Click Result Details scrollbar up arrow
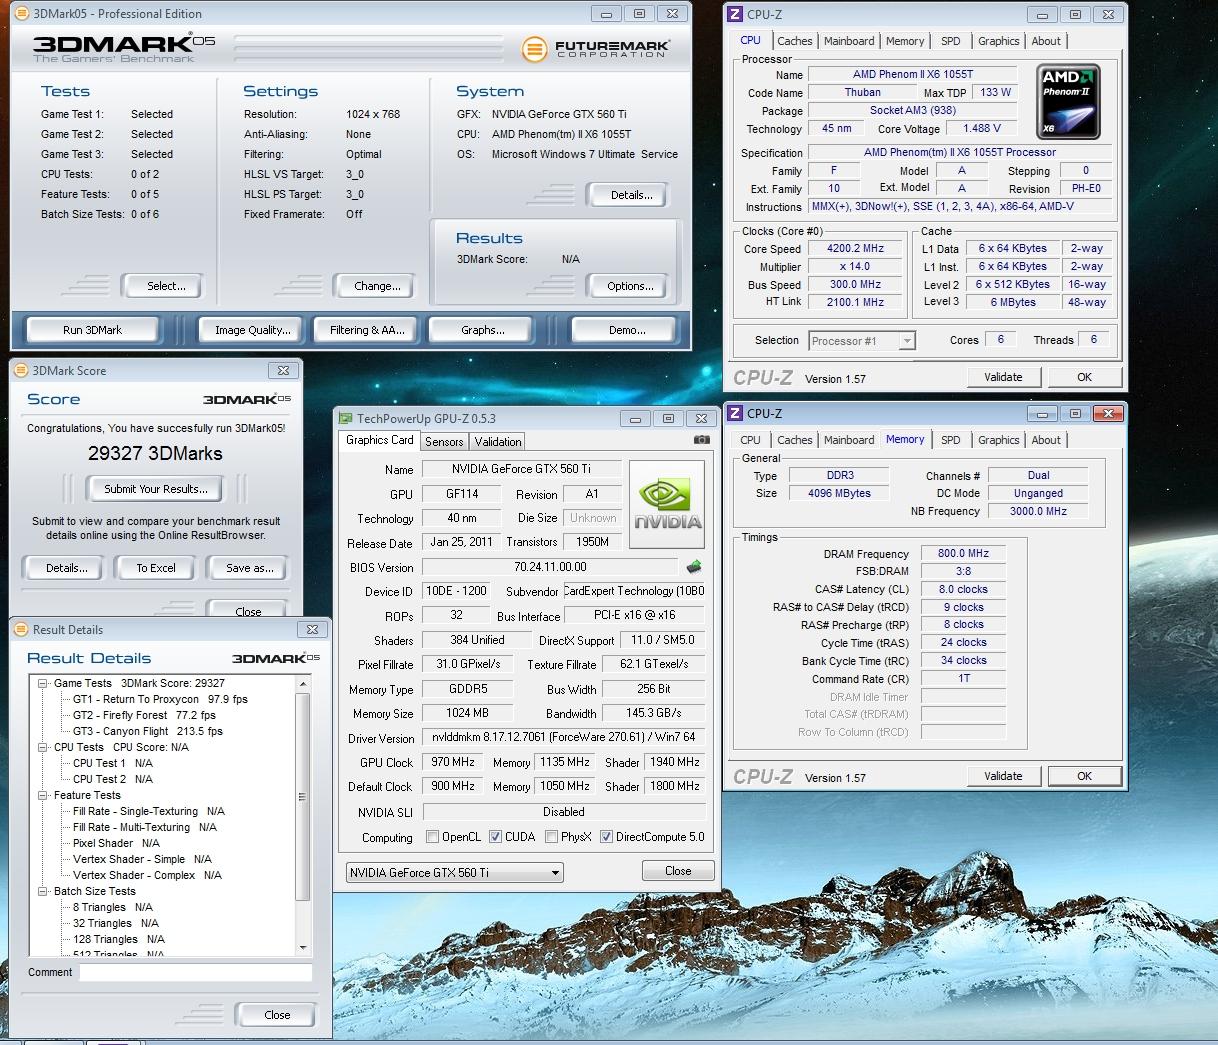 pos(304,683)
